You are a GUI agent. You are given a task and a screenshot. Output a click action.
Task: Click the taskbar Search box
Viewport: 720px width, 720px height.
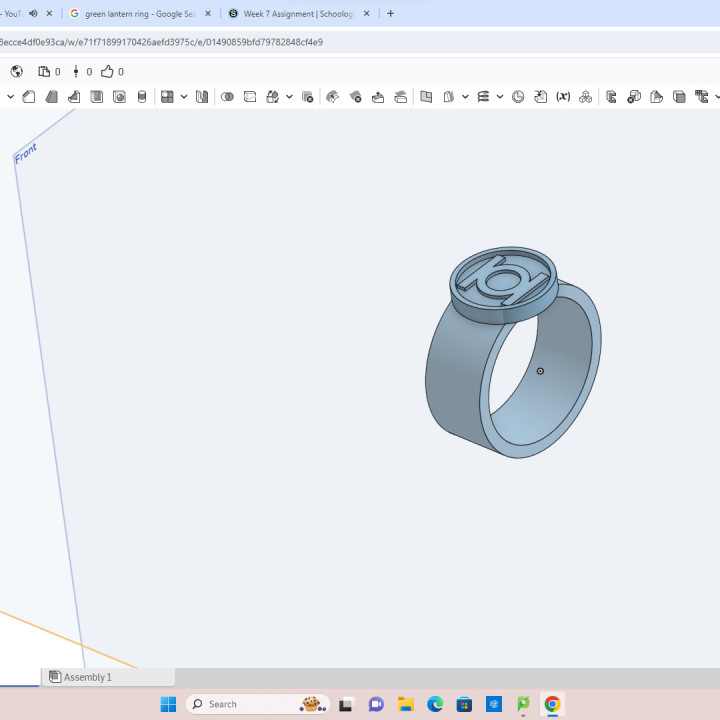[x=258, y=704]
